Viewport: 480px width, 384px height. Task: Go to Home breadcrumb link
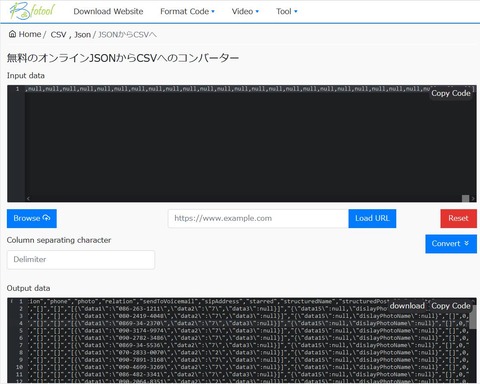(30, 34)
